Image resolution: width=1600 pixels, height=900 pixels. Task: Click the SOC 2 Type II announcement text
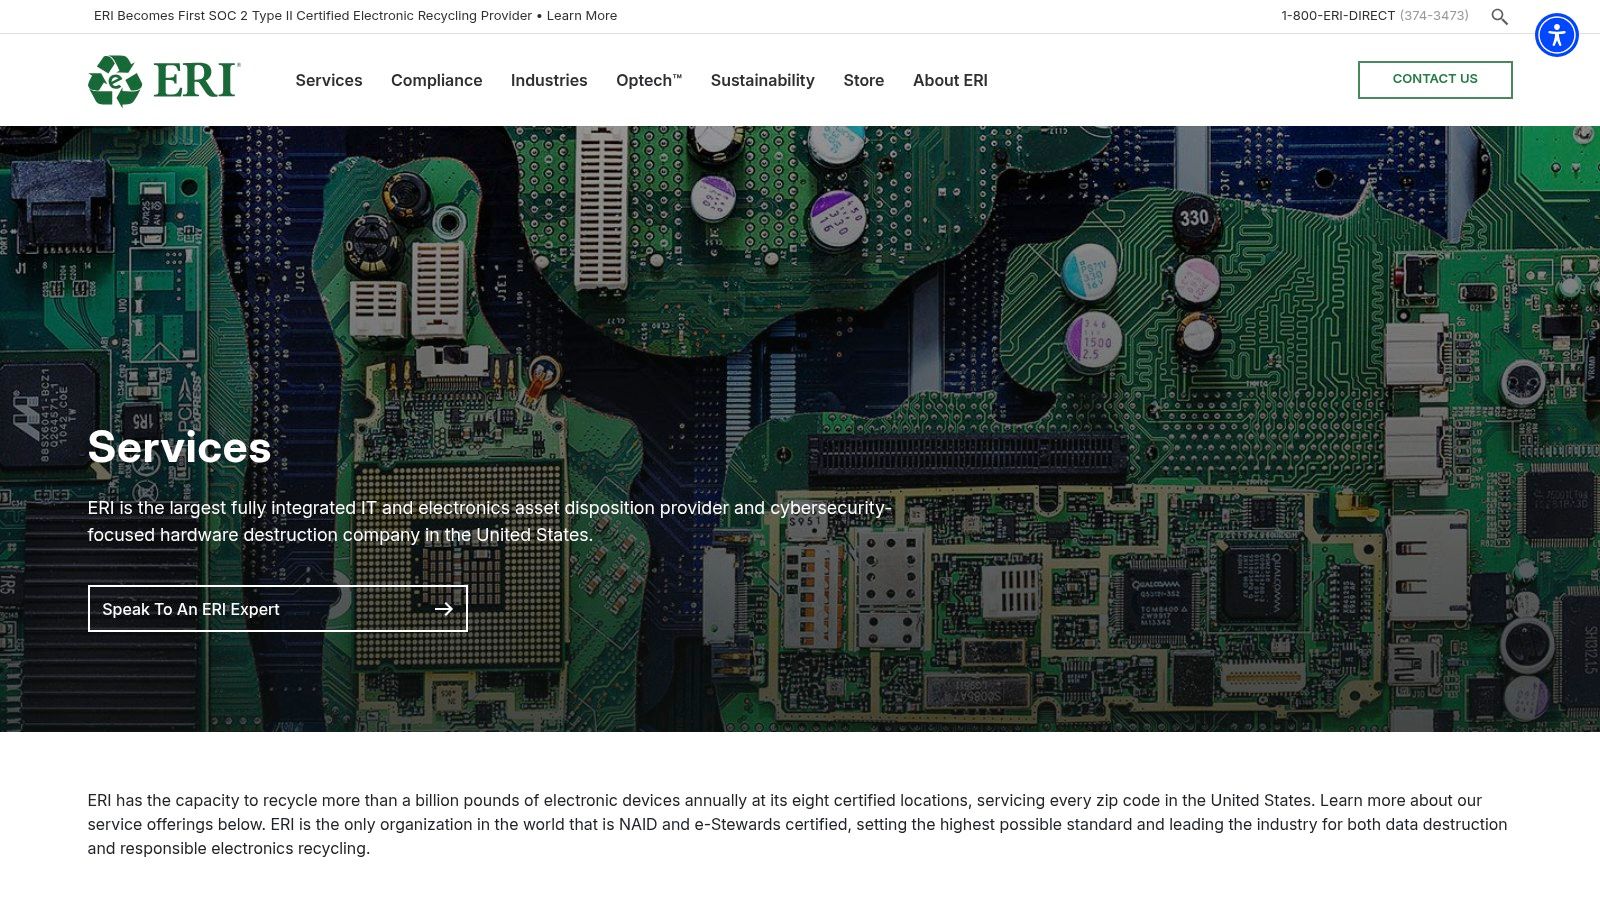point(312,16)
